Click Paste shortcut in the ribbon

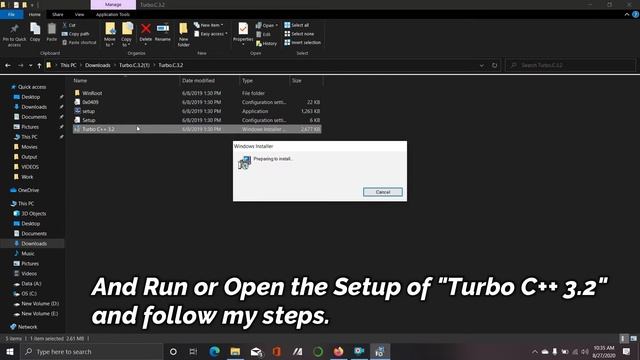tap(79, 42)
